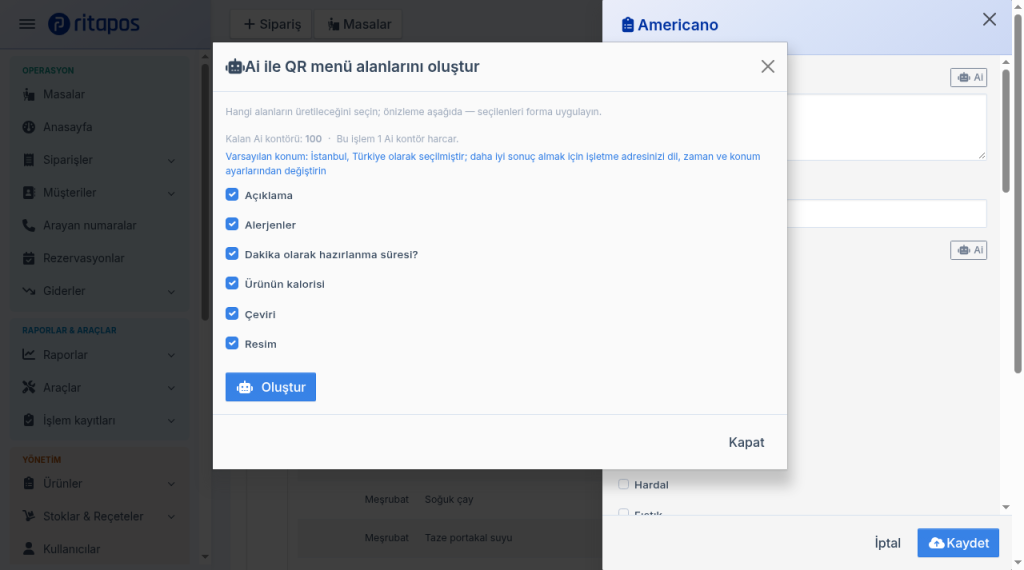Screen dimensions: 1024x570
Task: Open the Masalar top tab
Action: click(x=358, y=24)
